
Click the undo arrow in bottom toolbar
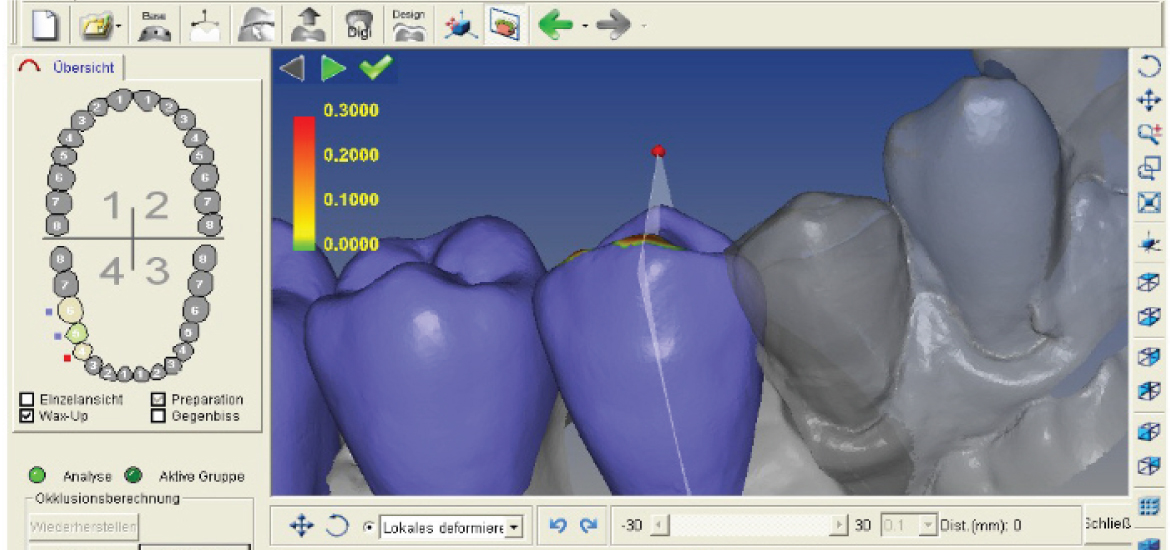(x=559, y=525)
